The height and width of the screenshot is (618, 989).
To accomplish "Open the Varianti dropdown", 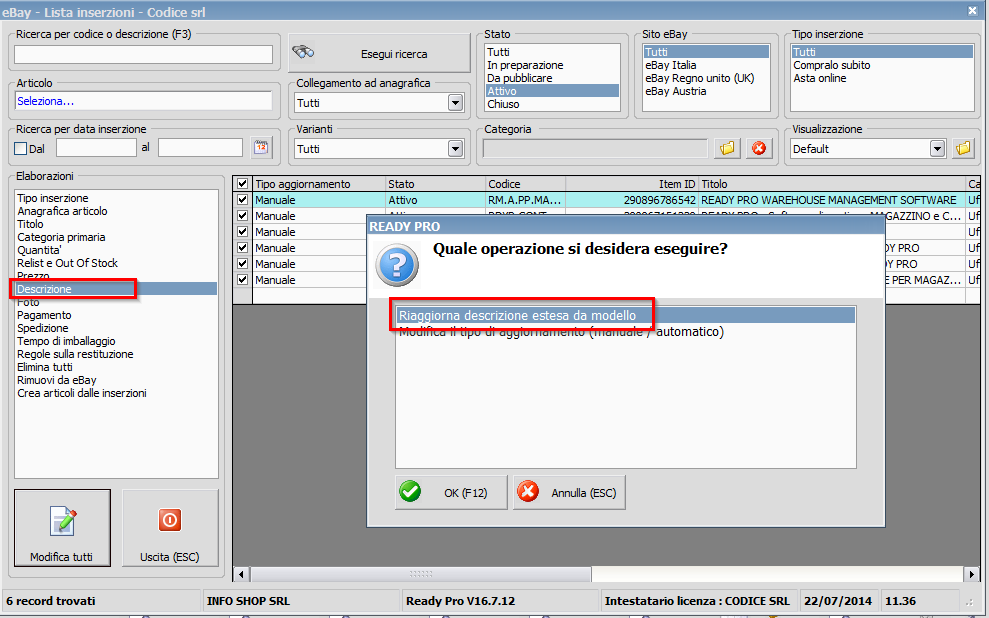I will [455, 149].
